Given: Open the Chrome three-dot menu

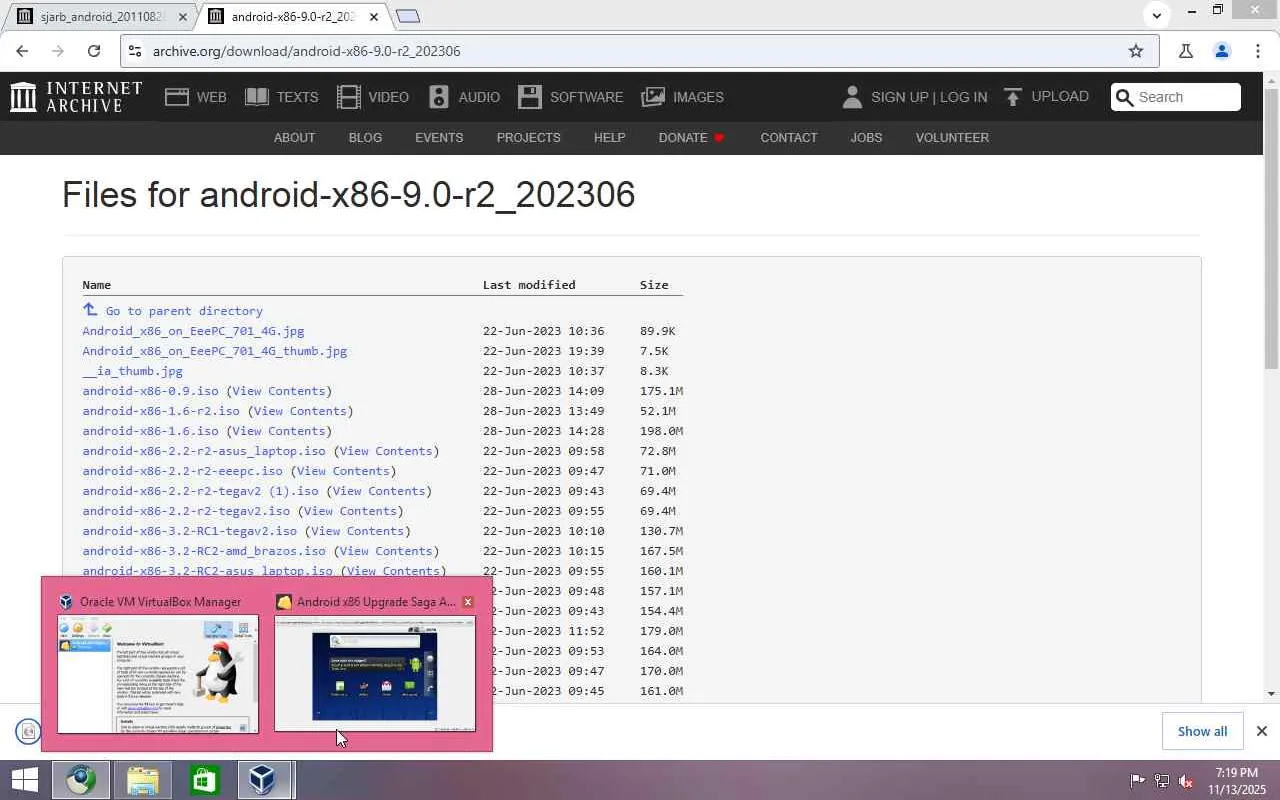Looking at the screenshot, I should tap(1257, 51).
